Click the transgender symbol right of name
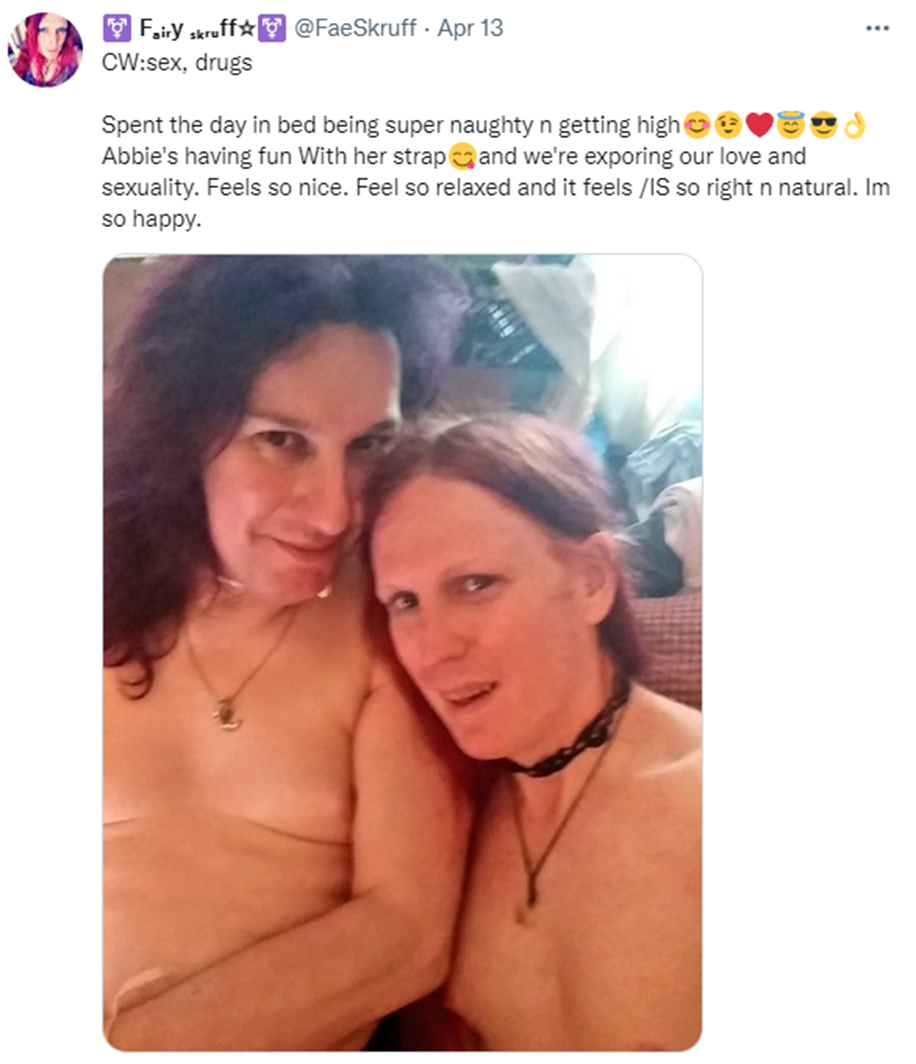The height and width of the screenshot is (1064, 916). 271,28
